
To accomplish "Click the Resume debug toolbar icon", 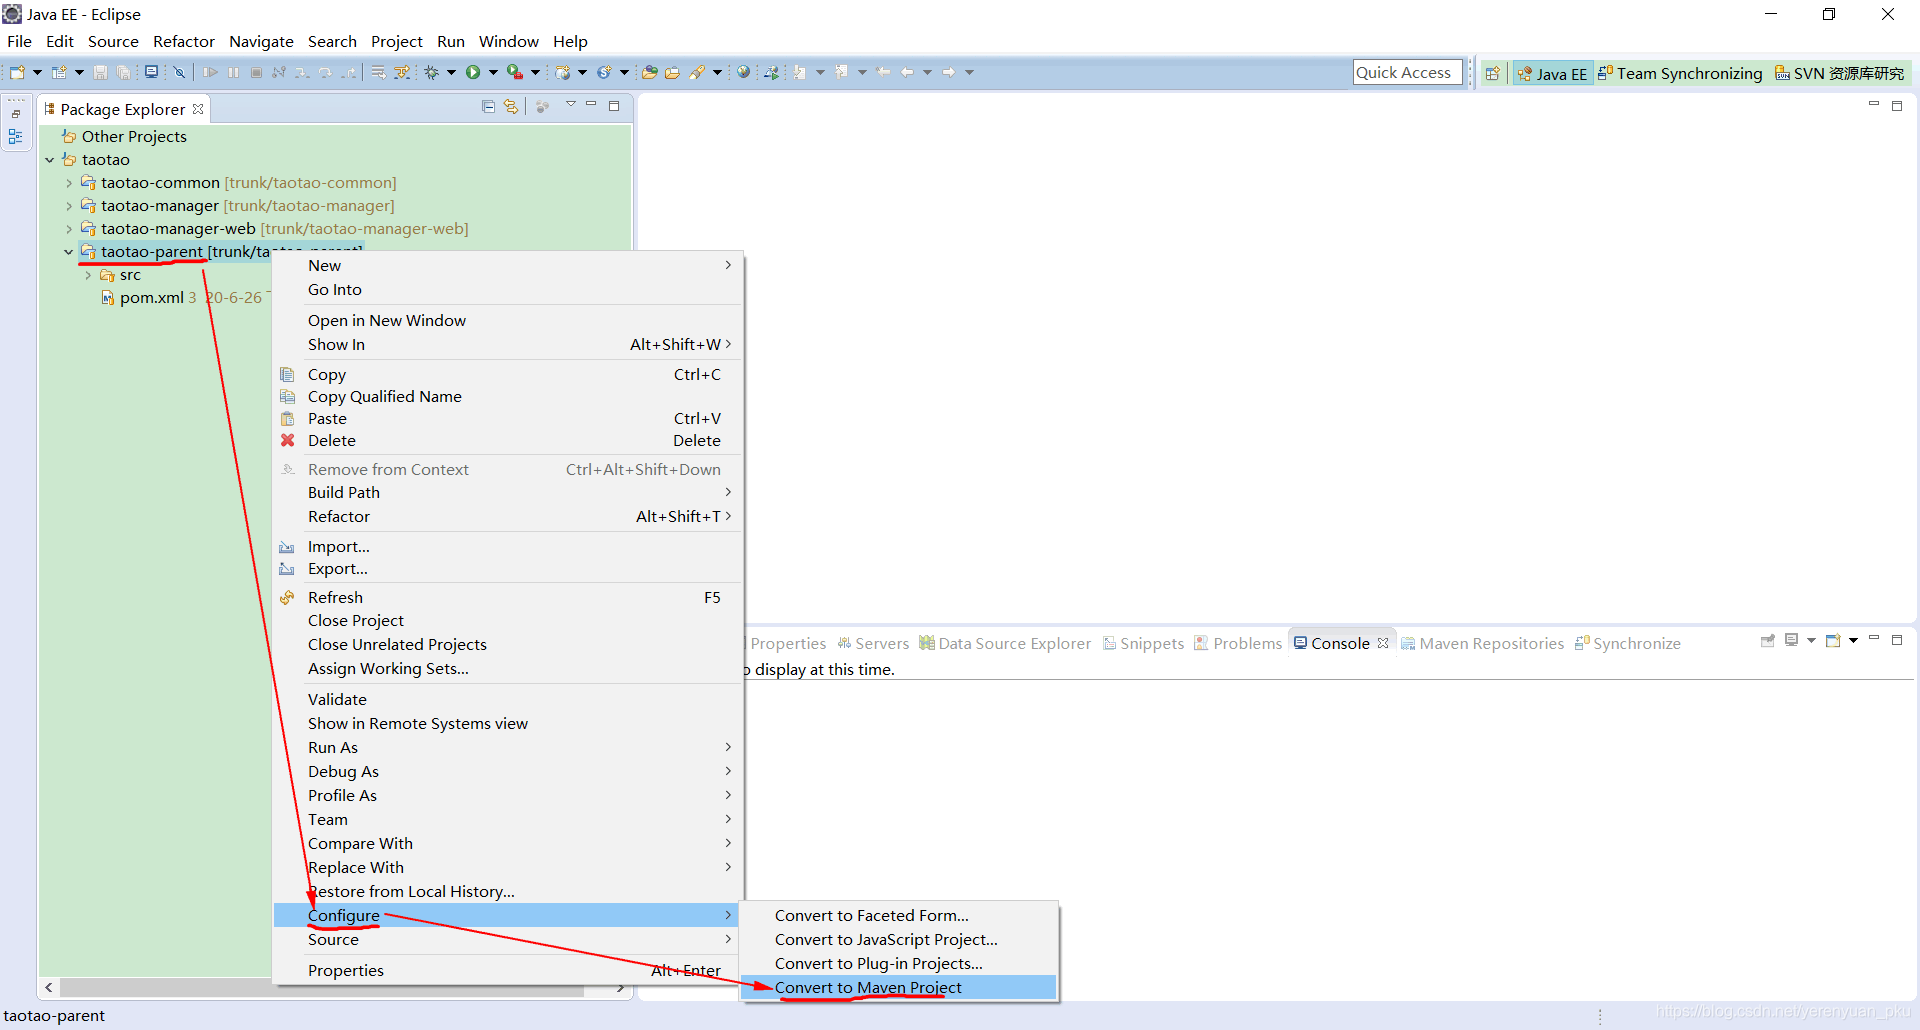I will click(x=210, y=72).
